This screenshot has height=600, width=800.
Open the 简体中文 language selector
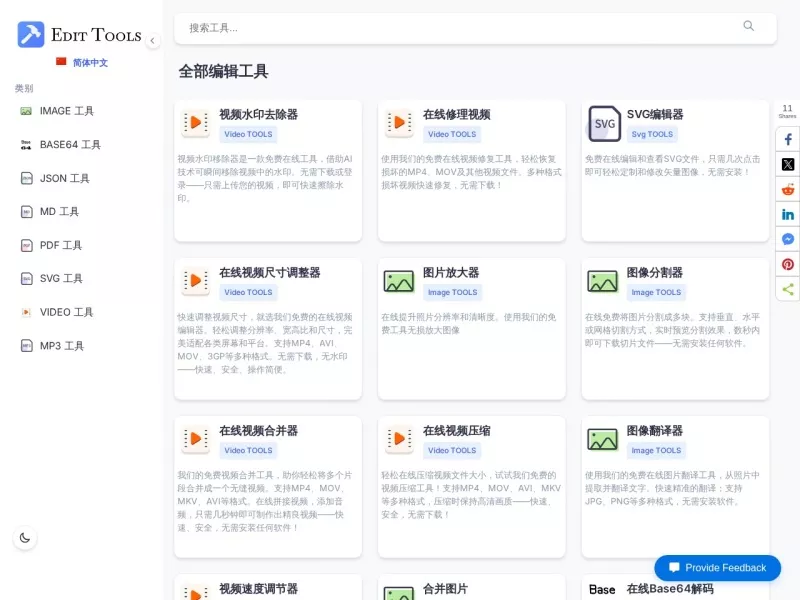(x=90, y=63)
